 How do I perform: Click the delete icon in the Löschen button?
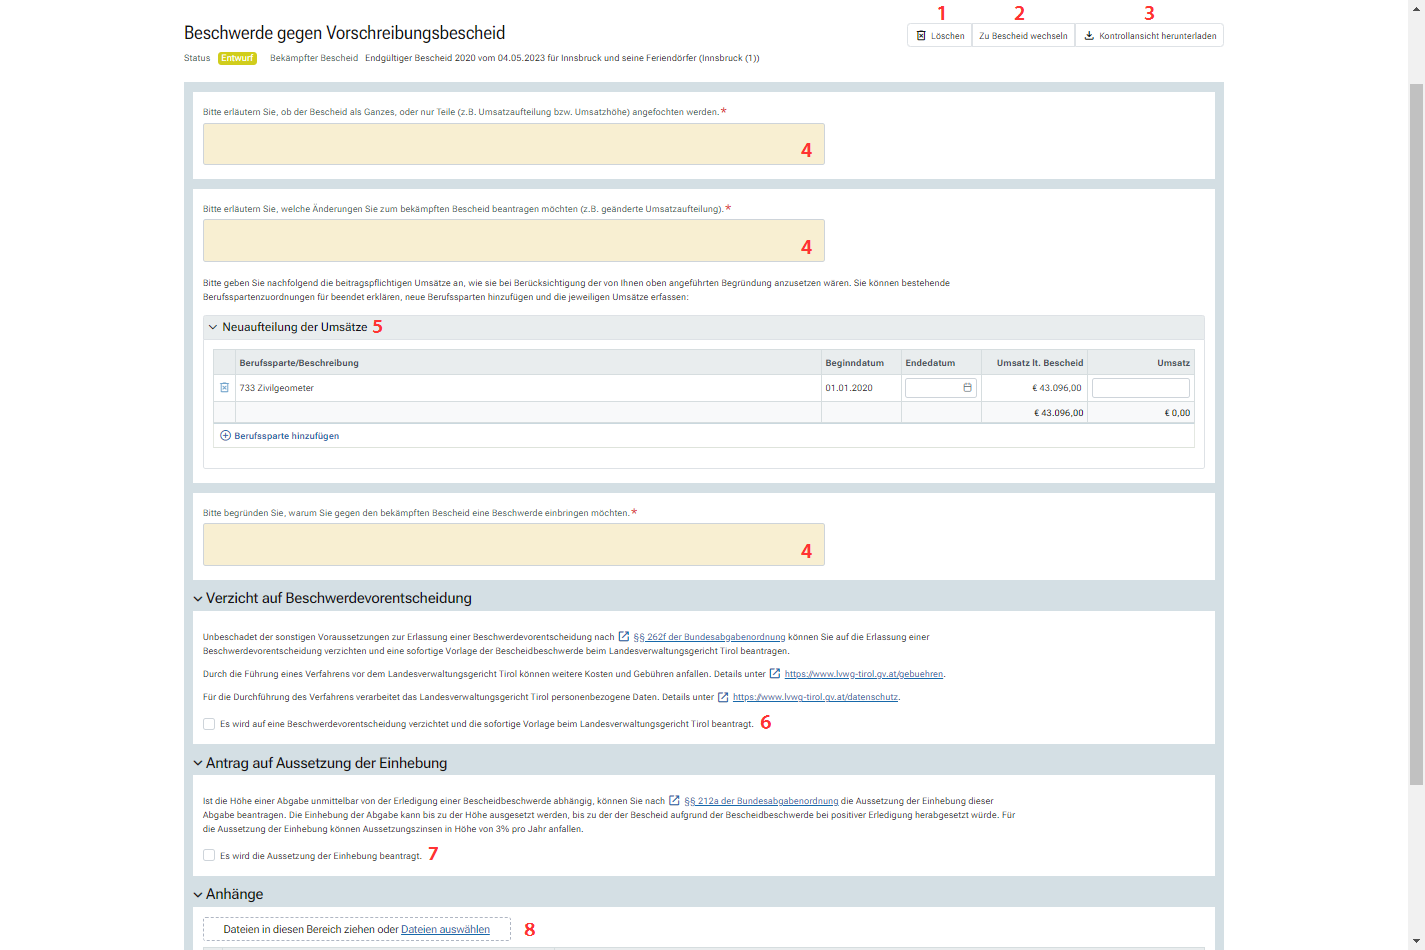tap(921, 36)
